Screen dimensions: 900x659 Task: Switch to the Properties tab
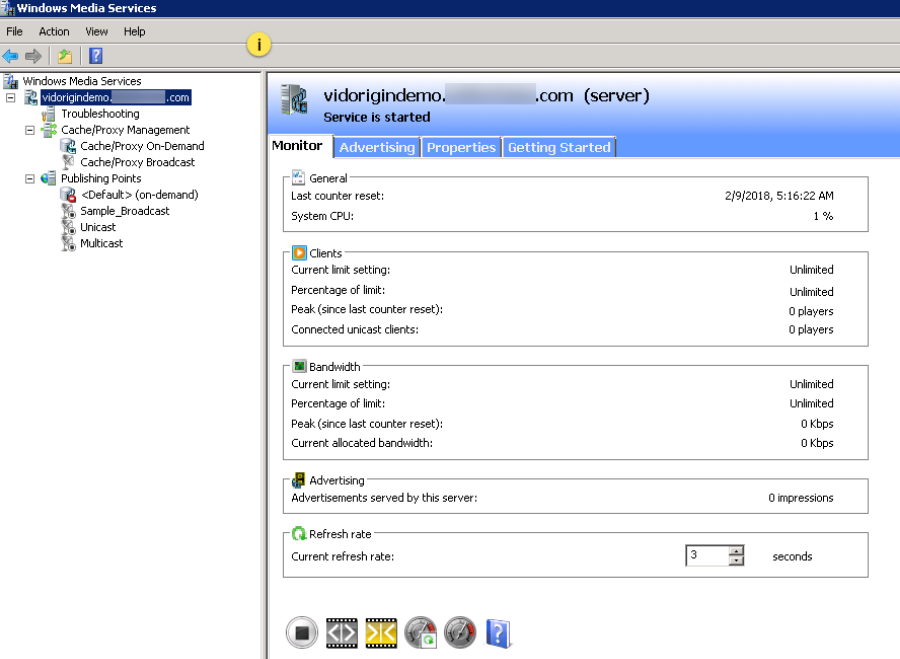(x=461, y=147)
